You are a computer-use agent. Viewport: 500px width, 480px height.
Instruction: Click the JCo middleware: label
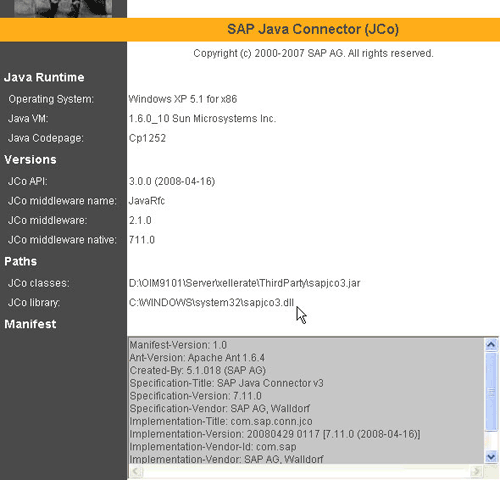(48, 220)
